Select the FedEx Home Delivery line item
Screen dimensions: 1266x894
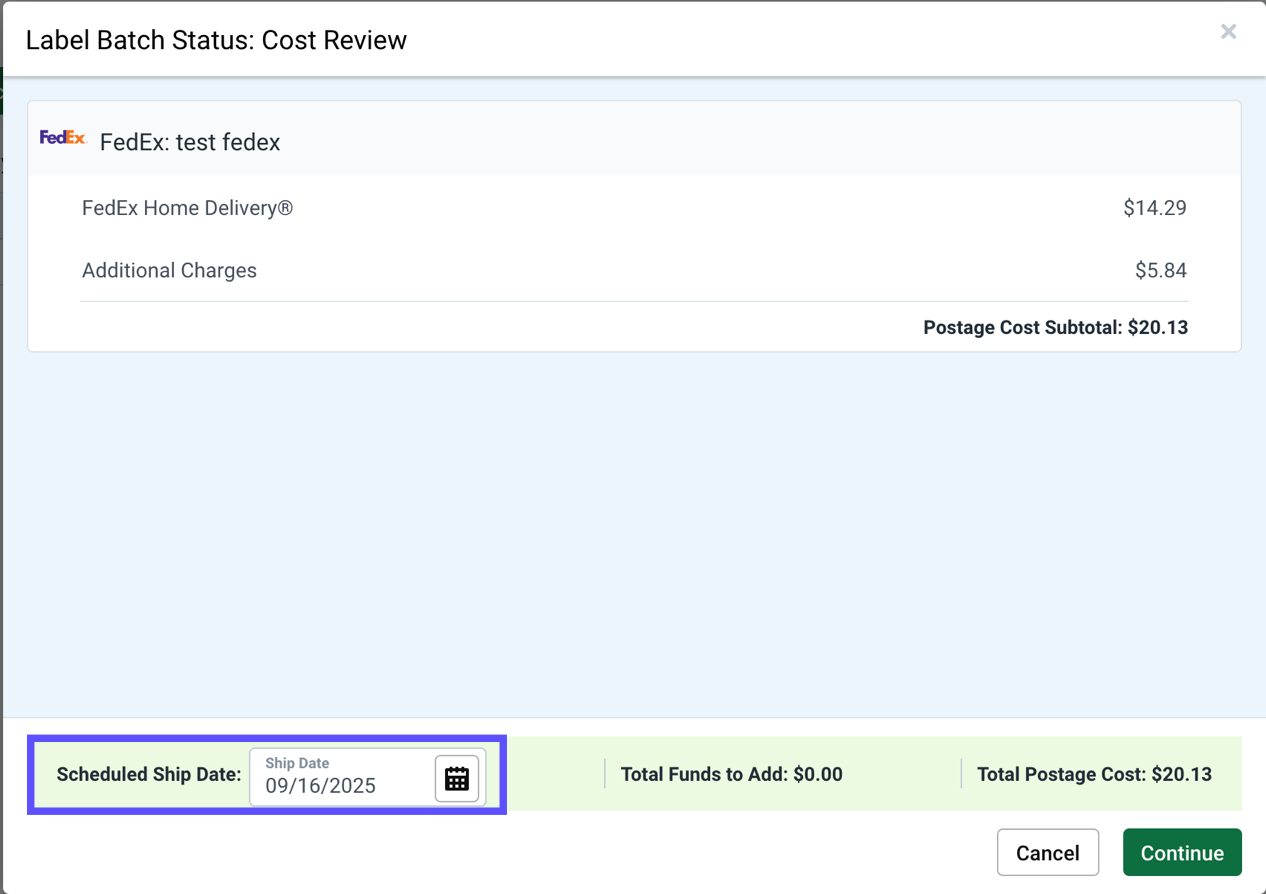pyautogui.click(x=187, y=208)
